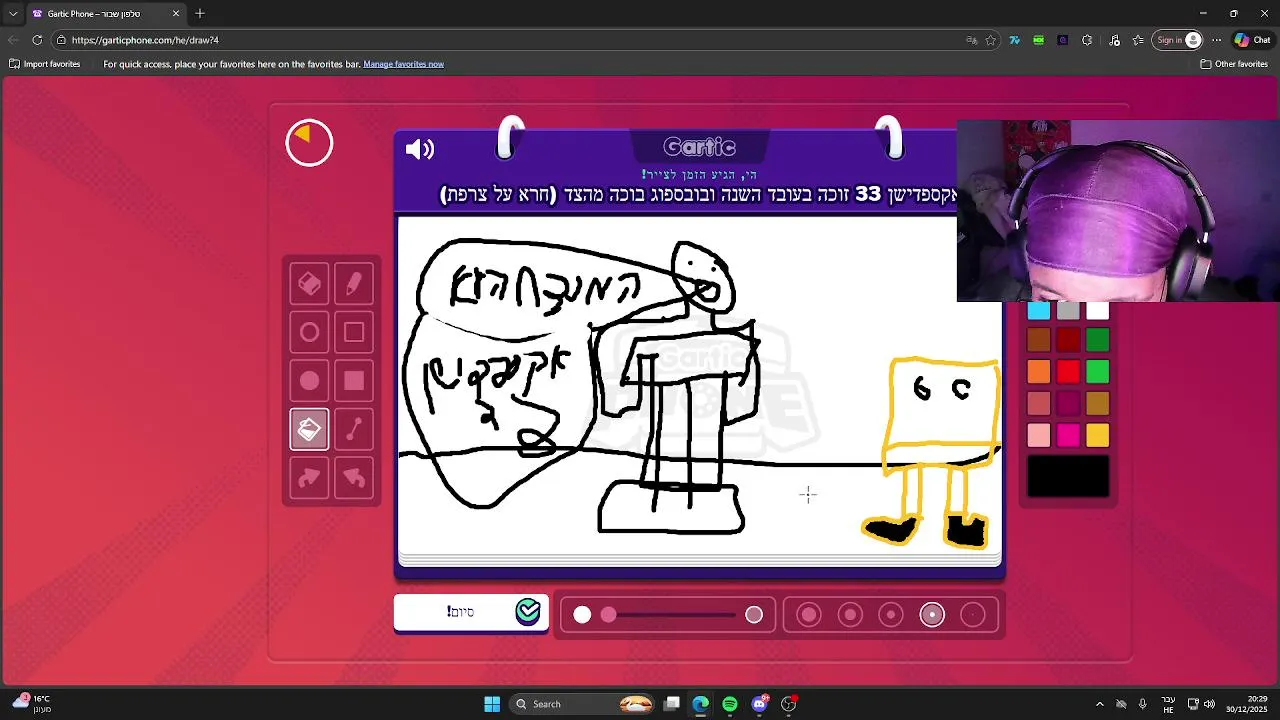The image size is (1280, 720).
Task: Open browser Settings and more menu
Action: click(x=1216, y=40)
